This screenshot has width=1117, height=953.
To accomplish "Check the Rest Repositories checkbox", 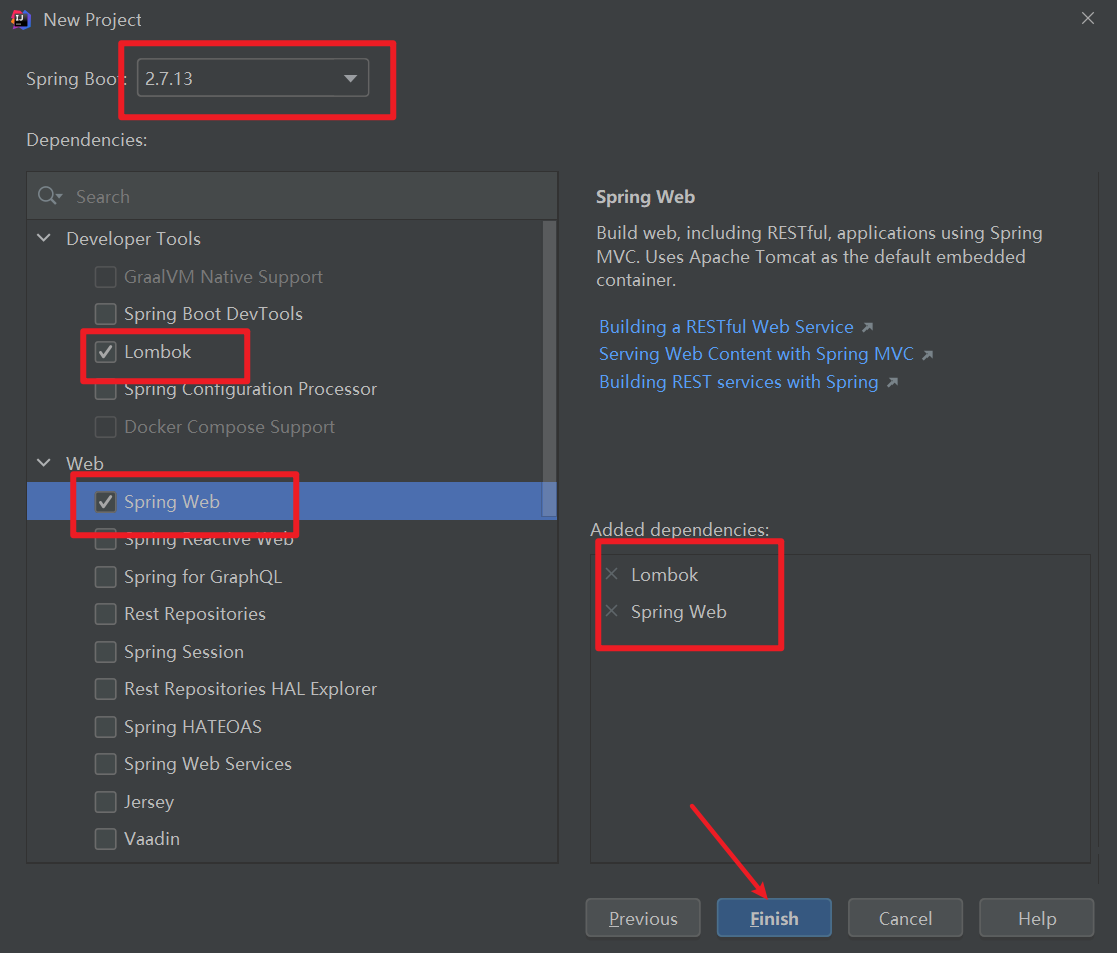I will point(105,614).
